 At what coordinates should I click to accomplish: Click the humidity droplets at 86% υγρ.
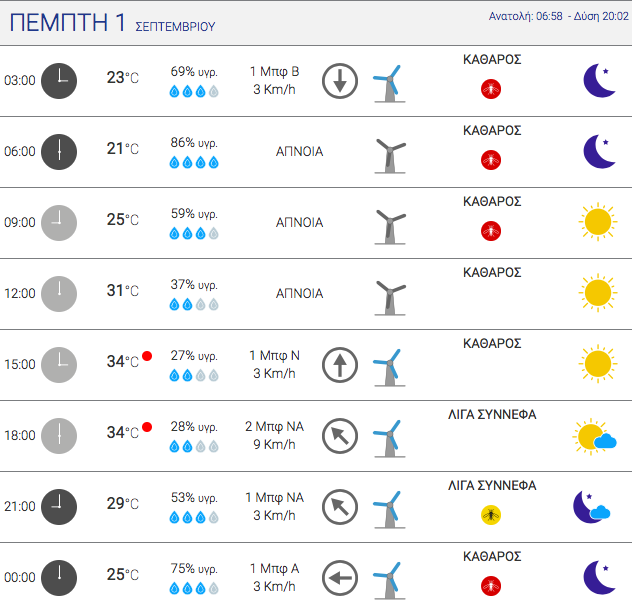click(194, 163)
